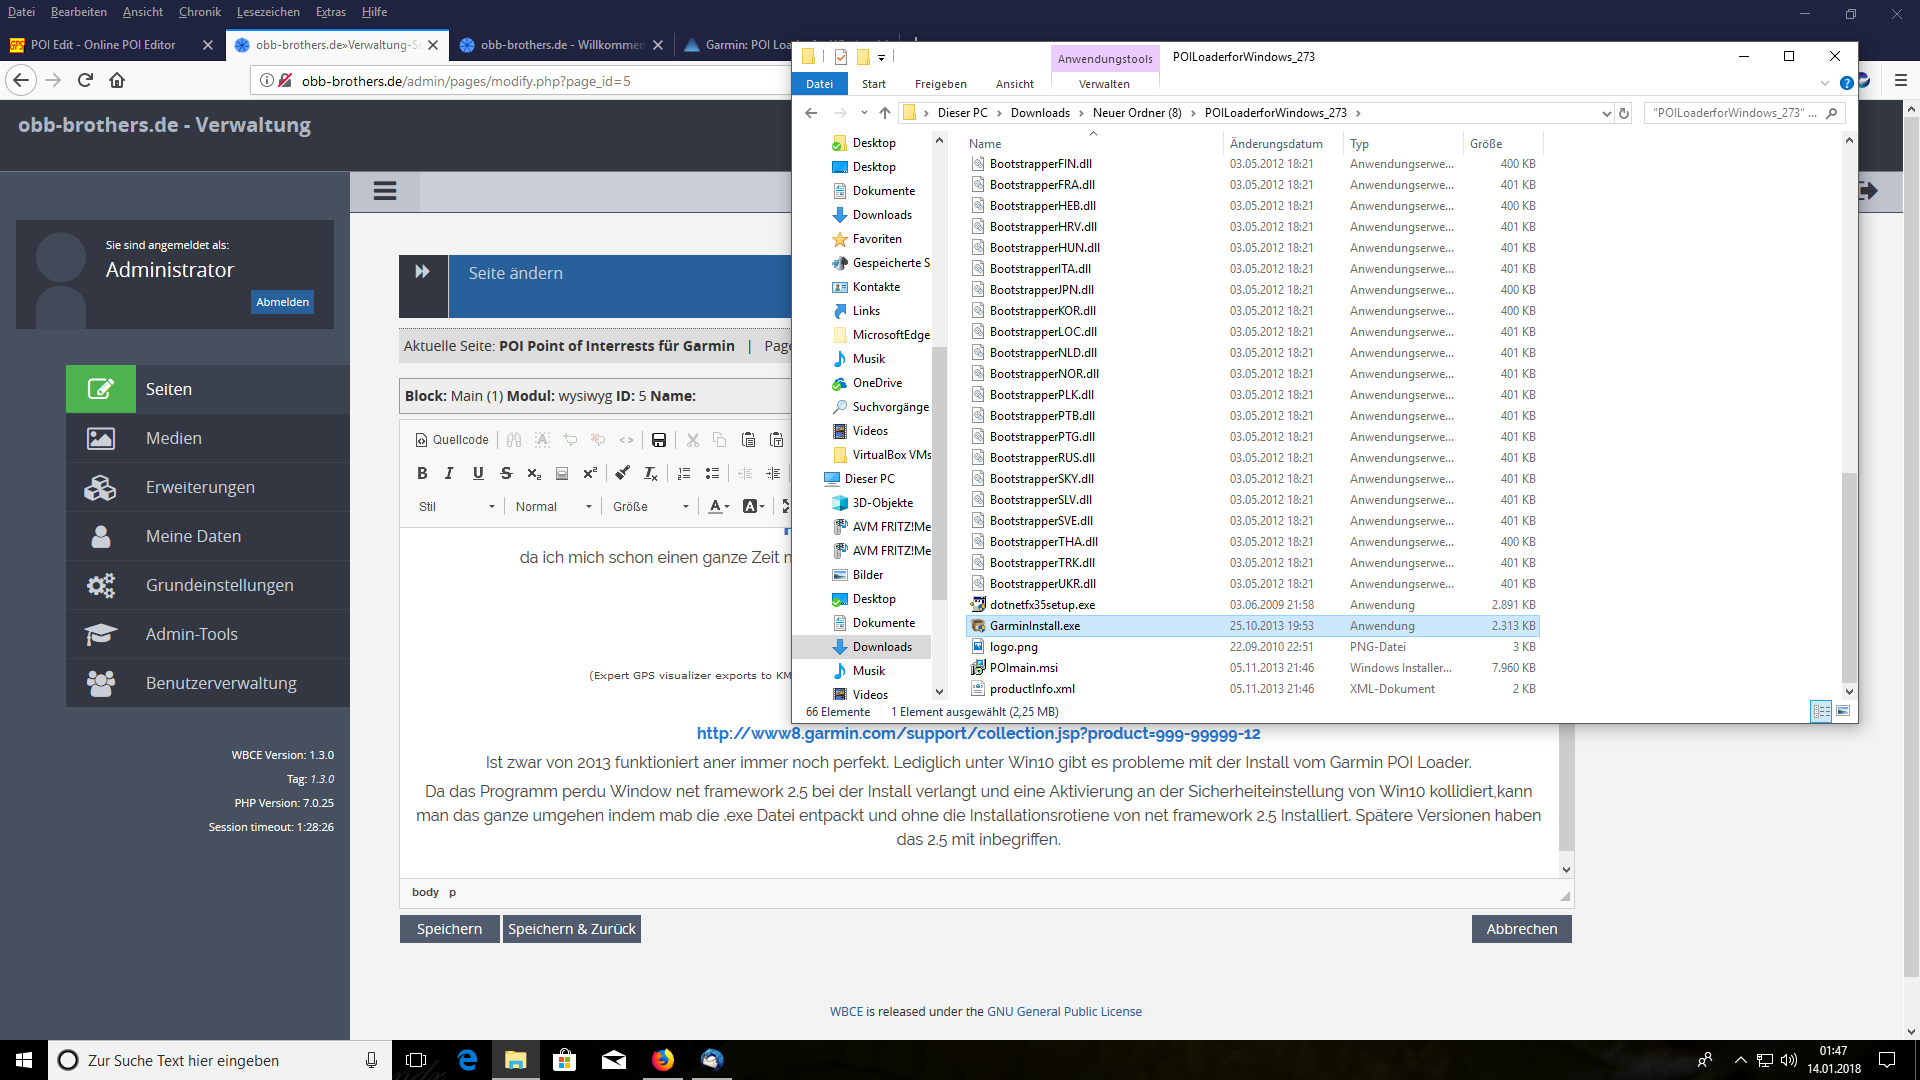Image resolution: width=1920 pixels, height=1080 pixels.
Task: Open the Größe font size dropdown
Action: tap(650, 507)
